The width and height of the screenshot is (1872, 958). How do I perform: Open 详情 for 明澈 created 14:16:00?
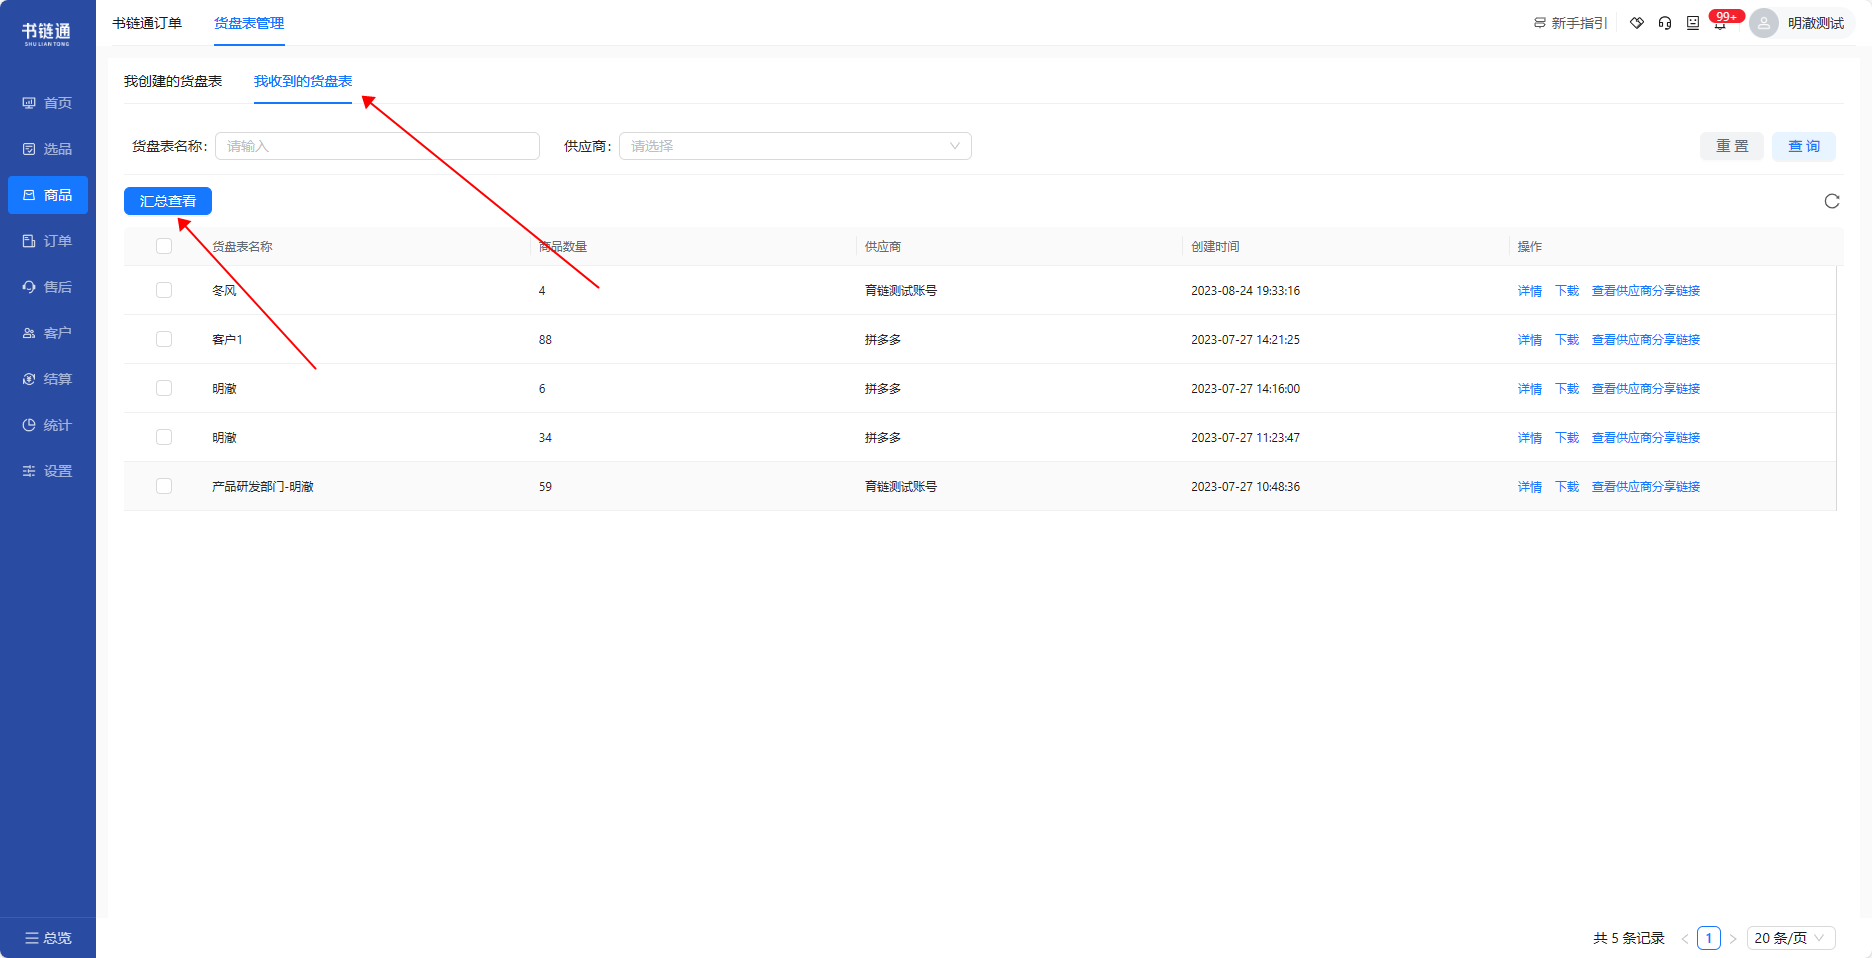[x=1530, y=388]
